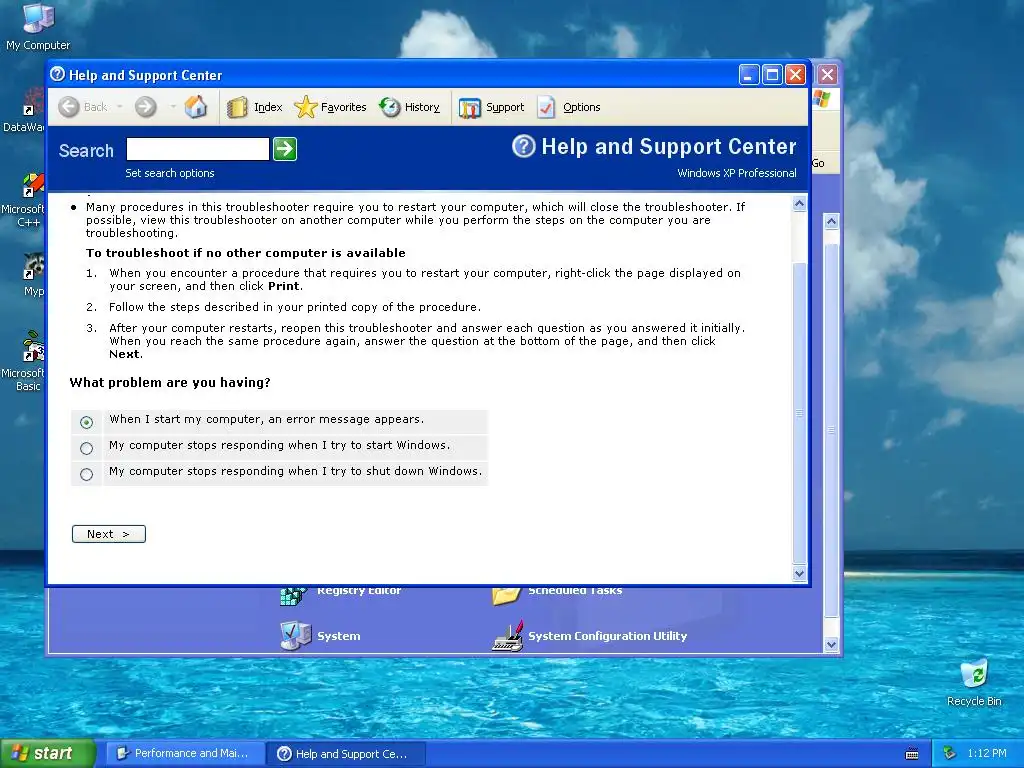The height and width of the screenshot is (768, 1024).
Task: Select 'stops responding when start Windows' option
Action: 86,448
